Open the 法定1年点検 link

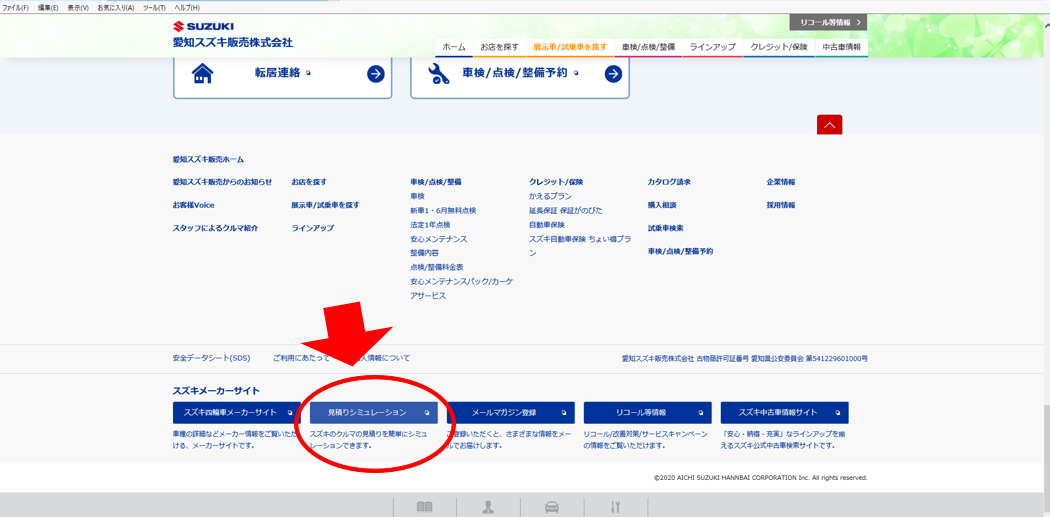point(431,224)
